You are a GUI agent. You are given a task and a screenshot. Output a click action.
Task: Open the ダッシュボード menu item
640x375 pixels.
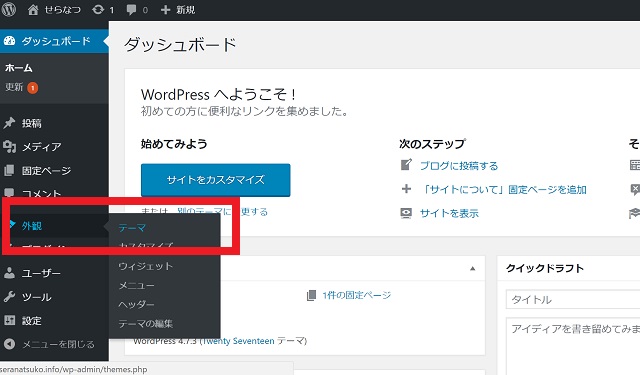(x=54, y=41)
